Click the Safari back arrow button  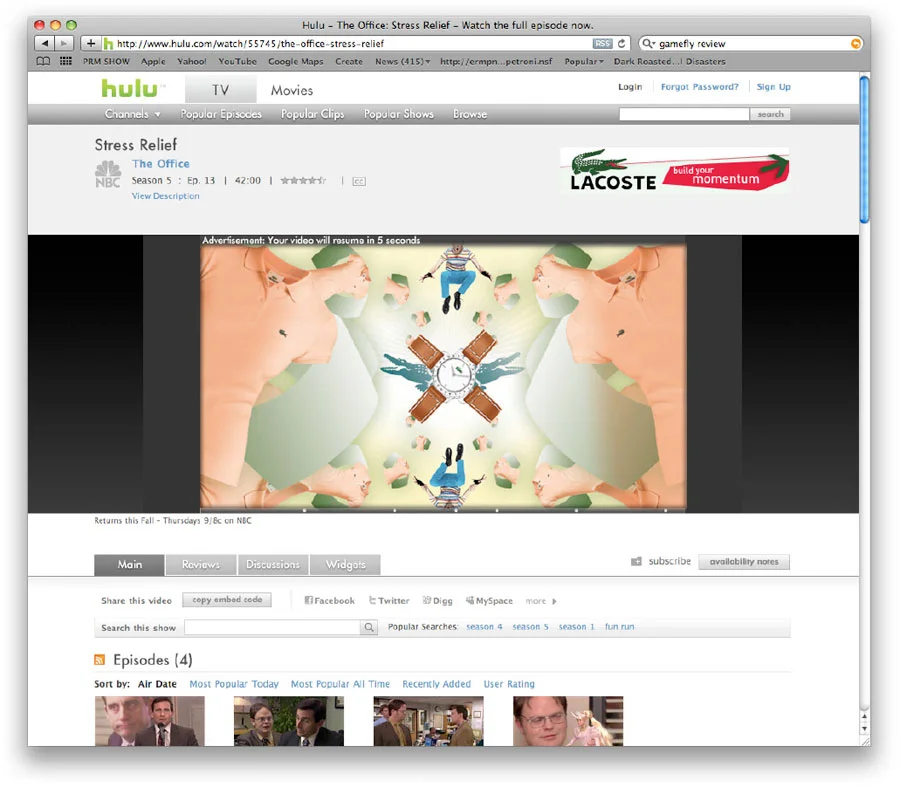[45, 43]
